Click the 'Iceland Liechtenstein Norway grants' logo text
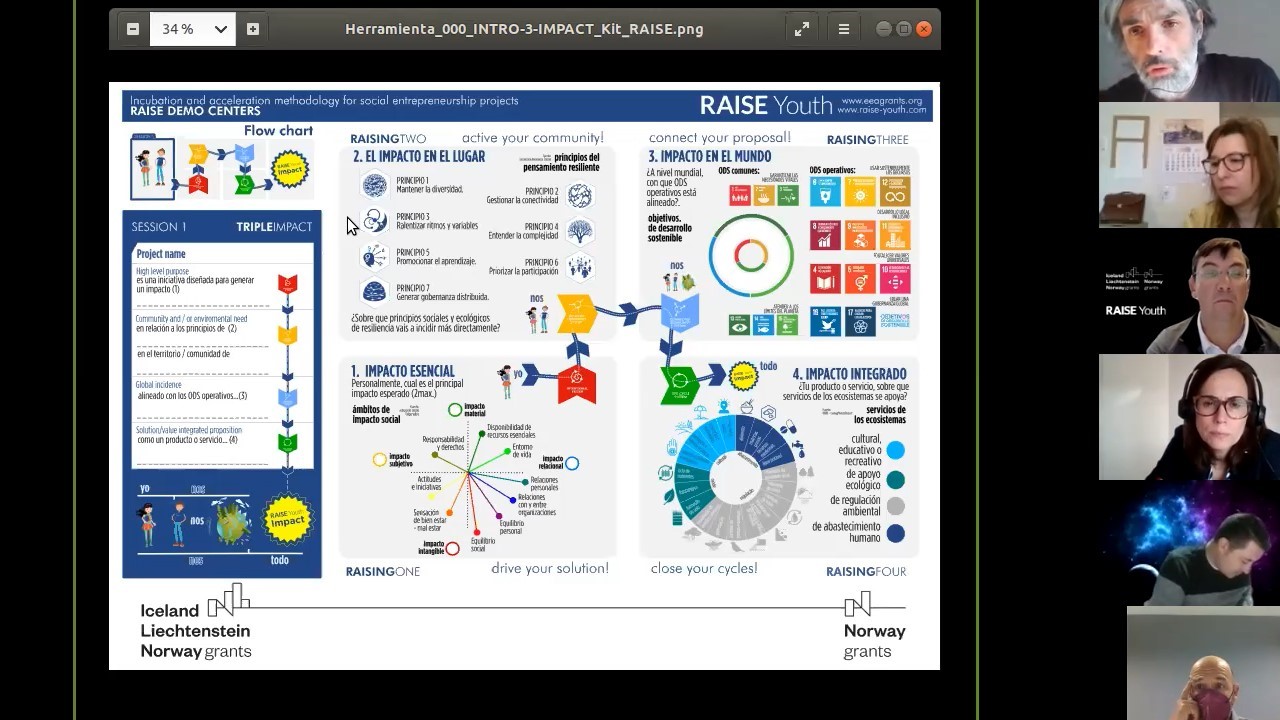Viewport: 1280px width, 720px height. coord(196,631)
